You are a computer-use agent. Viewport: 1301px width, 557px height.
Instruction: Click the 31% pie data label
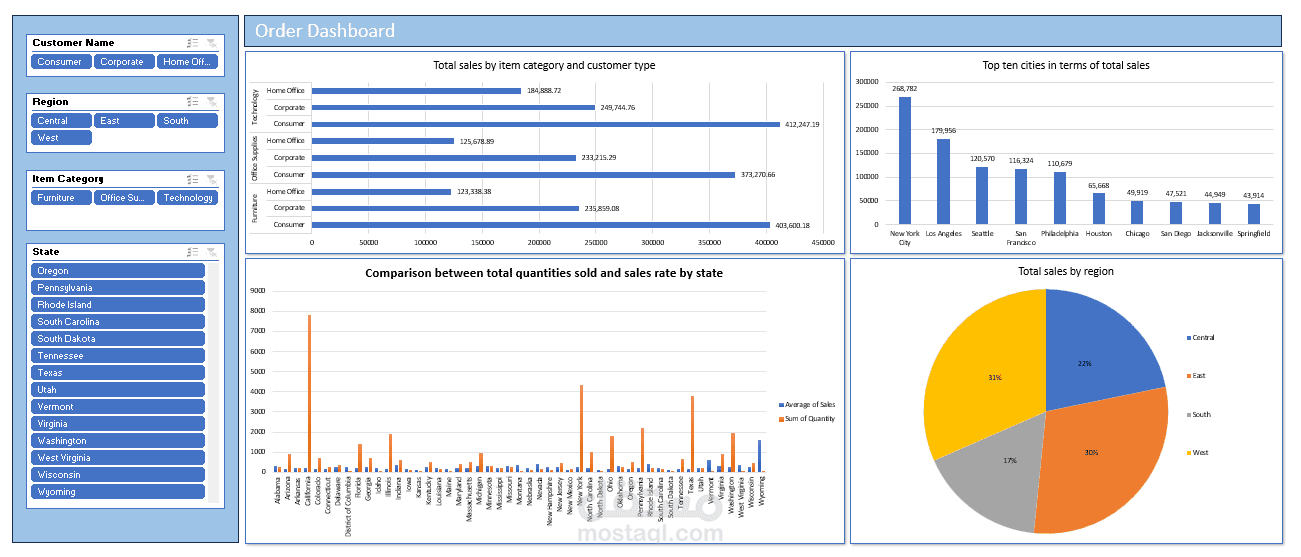[x=995, y=378]
